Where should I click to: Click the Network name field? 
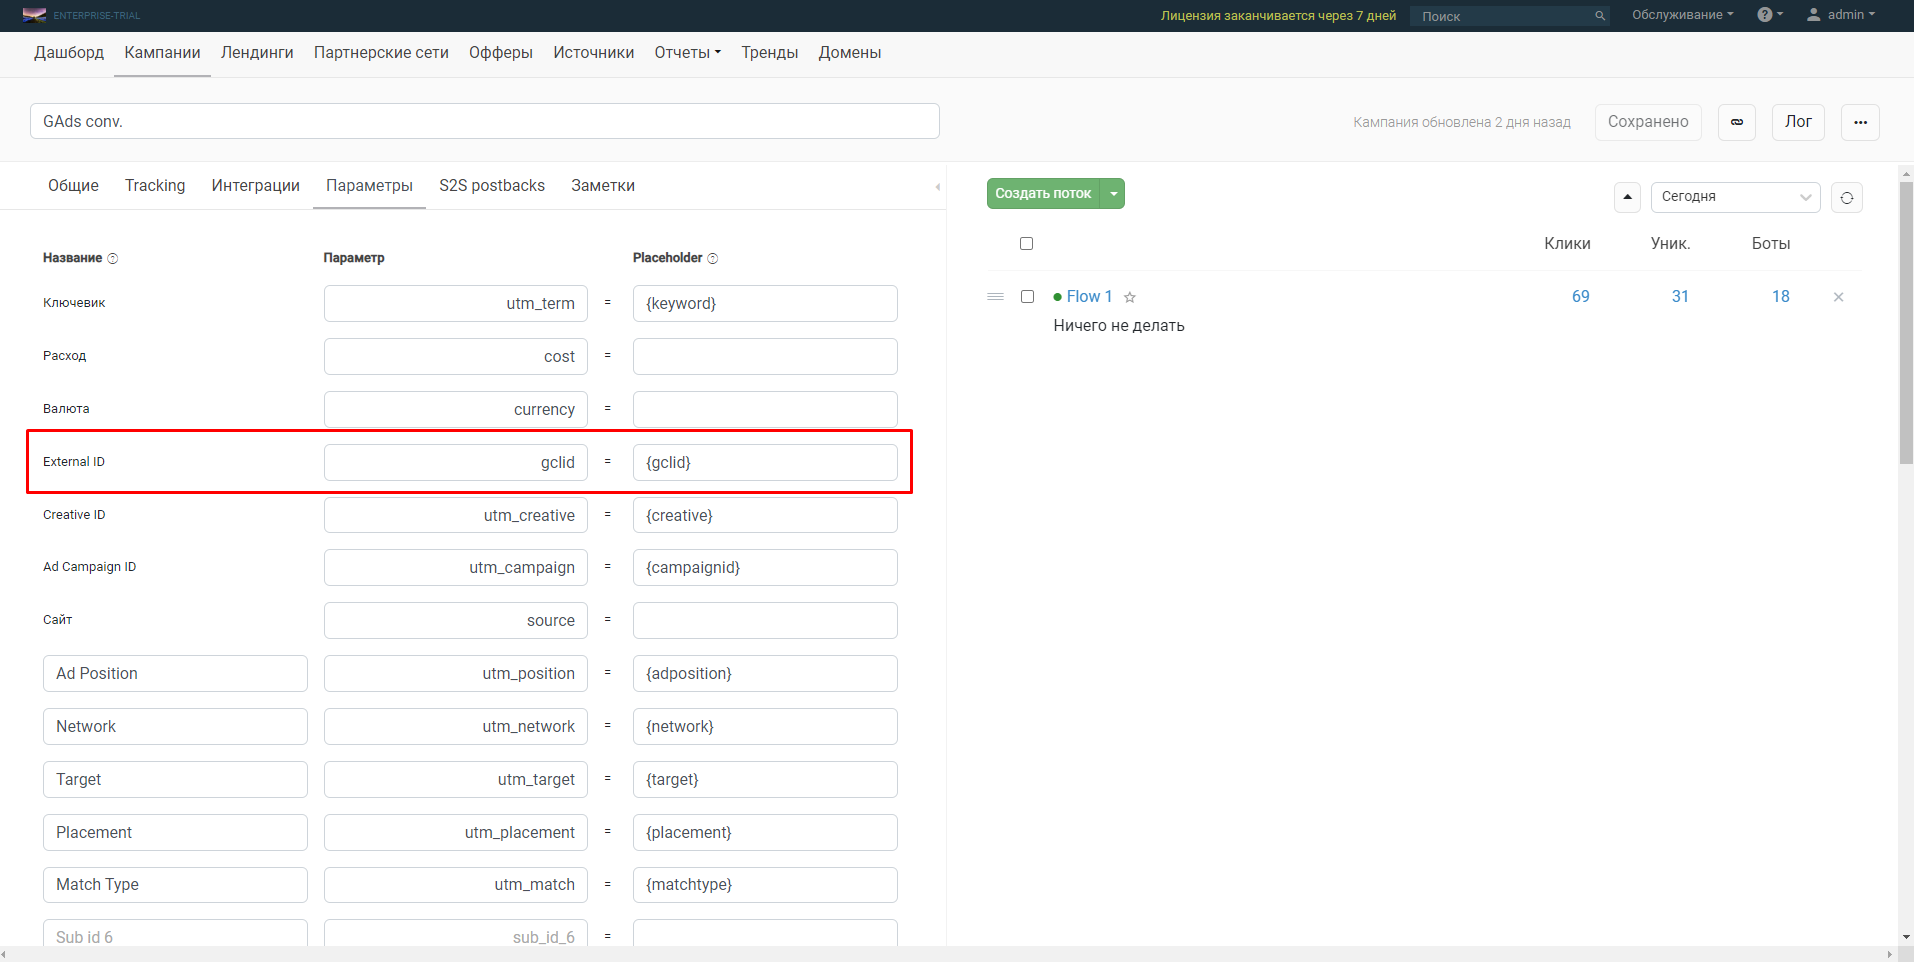pyautogui.click(x=175, y=727)
